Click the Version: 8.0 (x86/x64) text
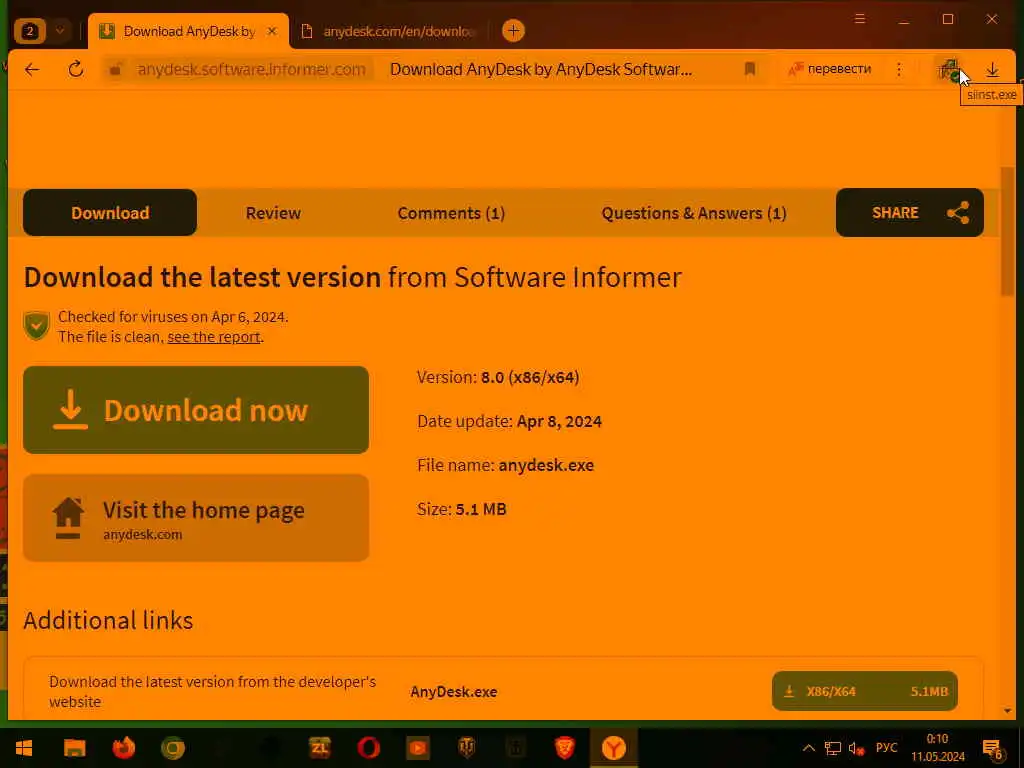 (x=498, y=377)
